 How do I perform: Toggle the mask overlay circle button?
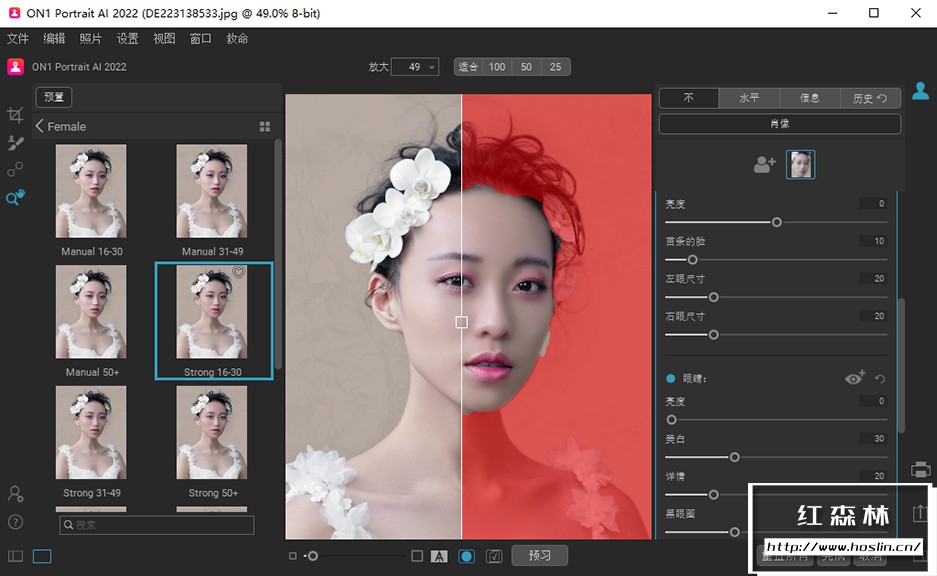(x=466, y=556)
